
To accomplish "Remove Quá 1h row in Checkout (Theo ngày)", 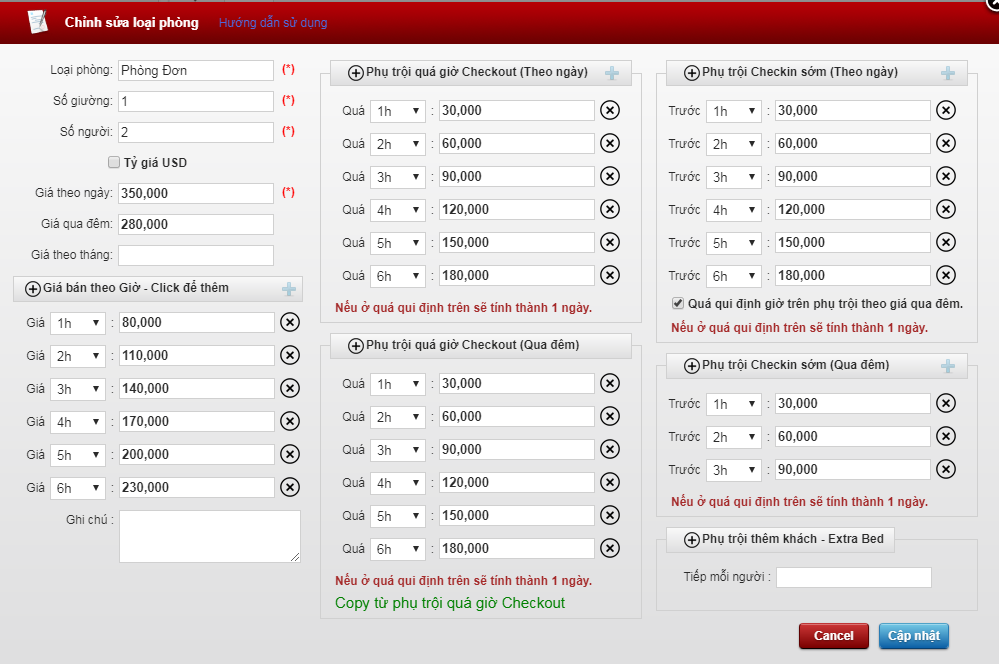I will pos(610,110).
